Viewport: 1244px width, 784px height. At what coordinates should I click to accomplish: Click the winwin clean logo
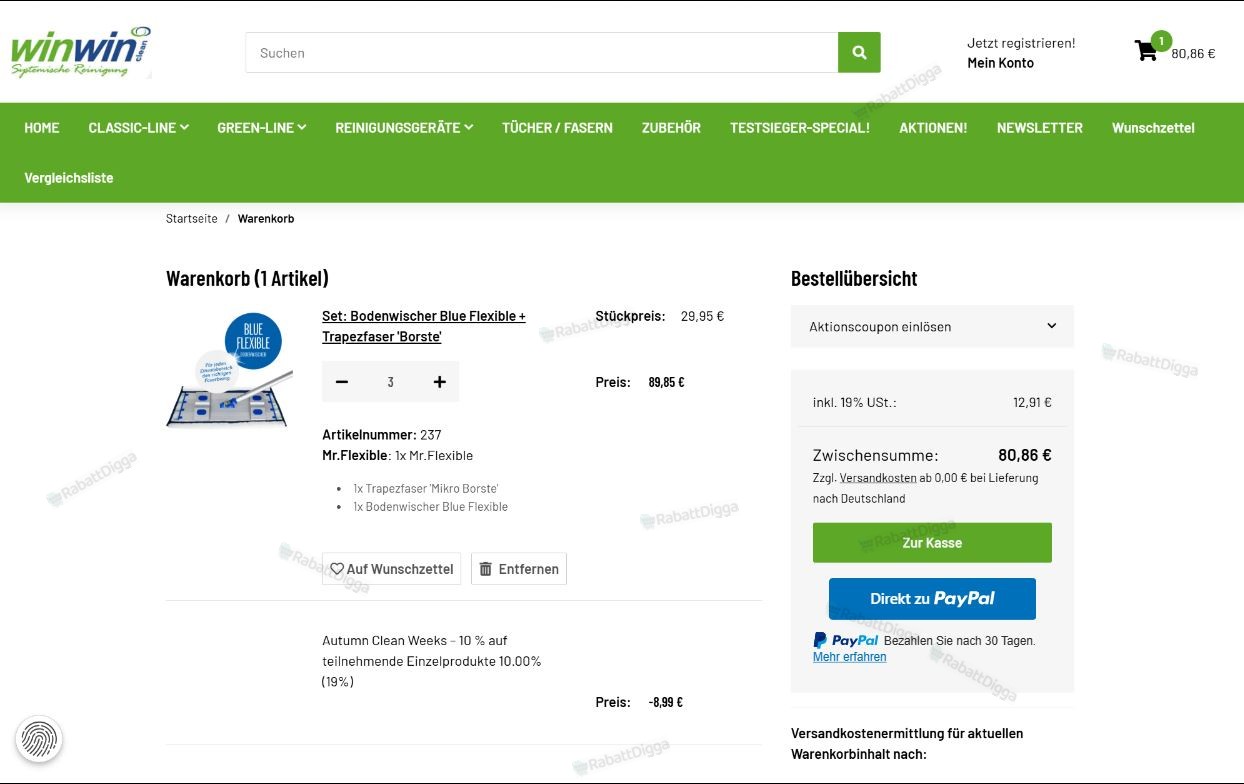81,52
